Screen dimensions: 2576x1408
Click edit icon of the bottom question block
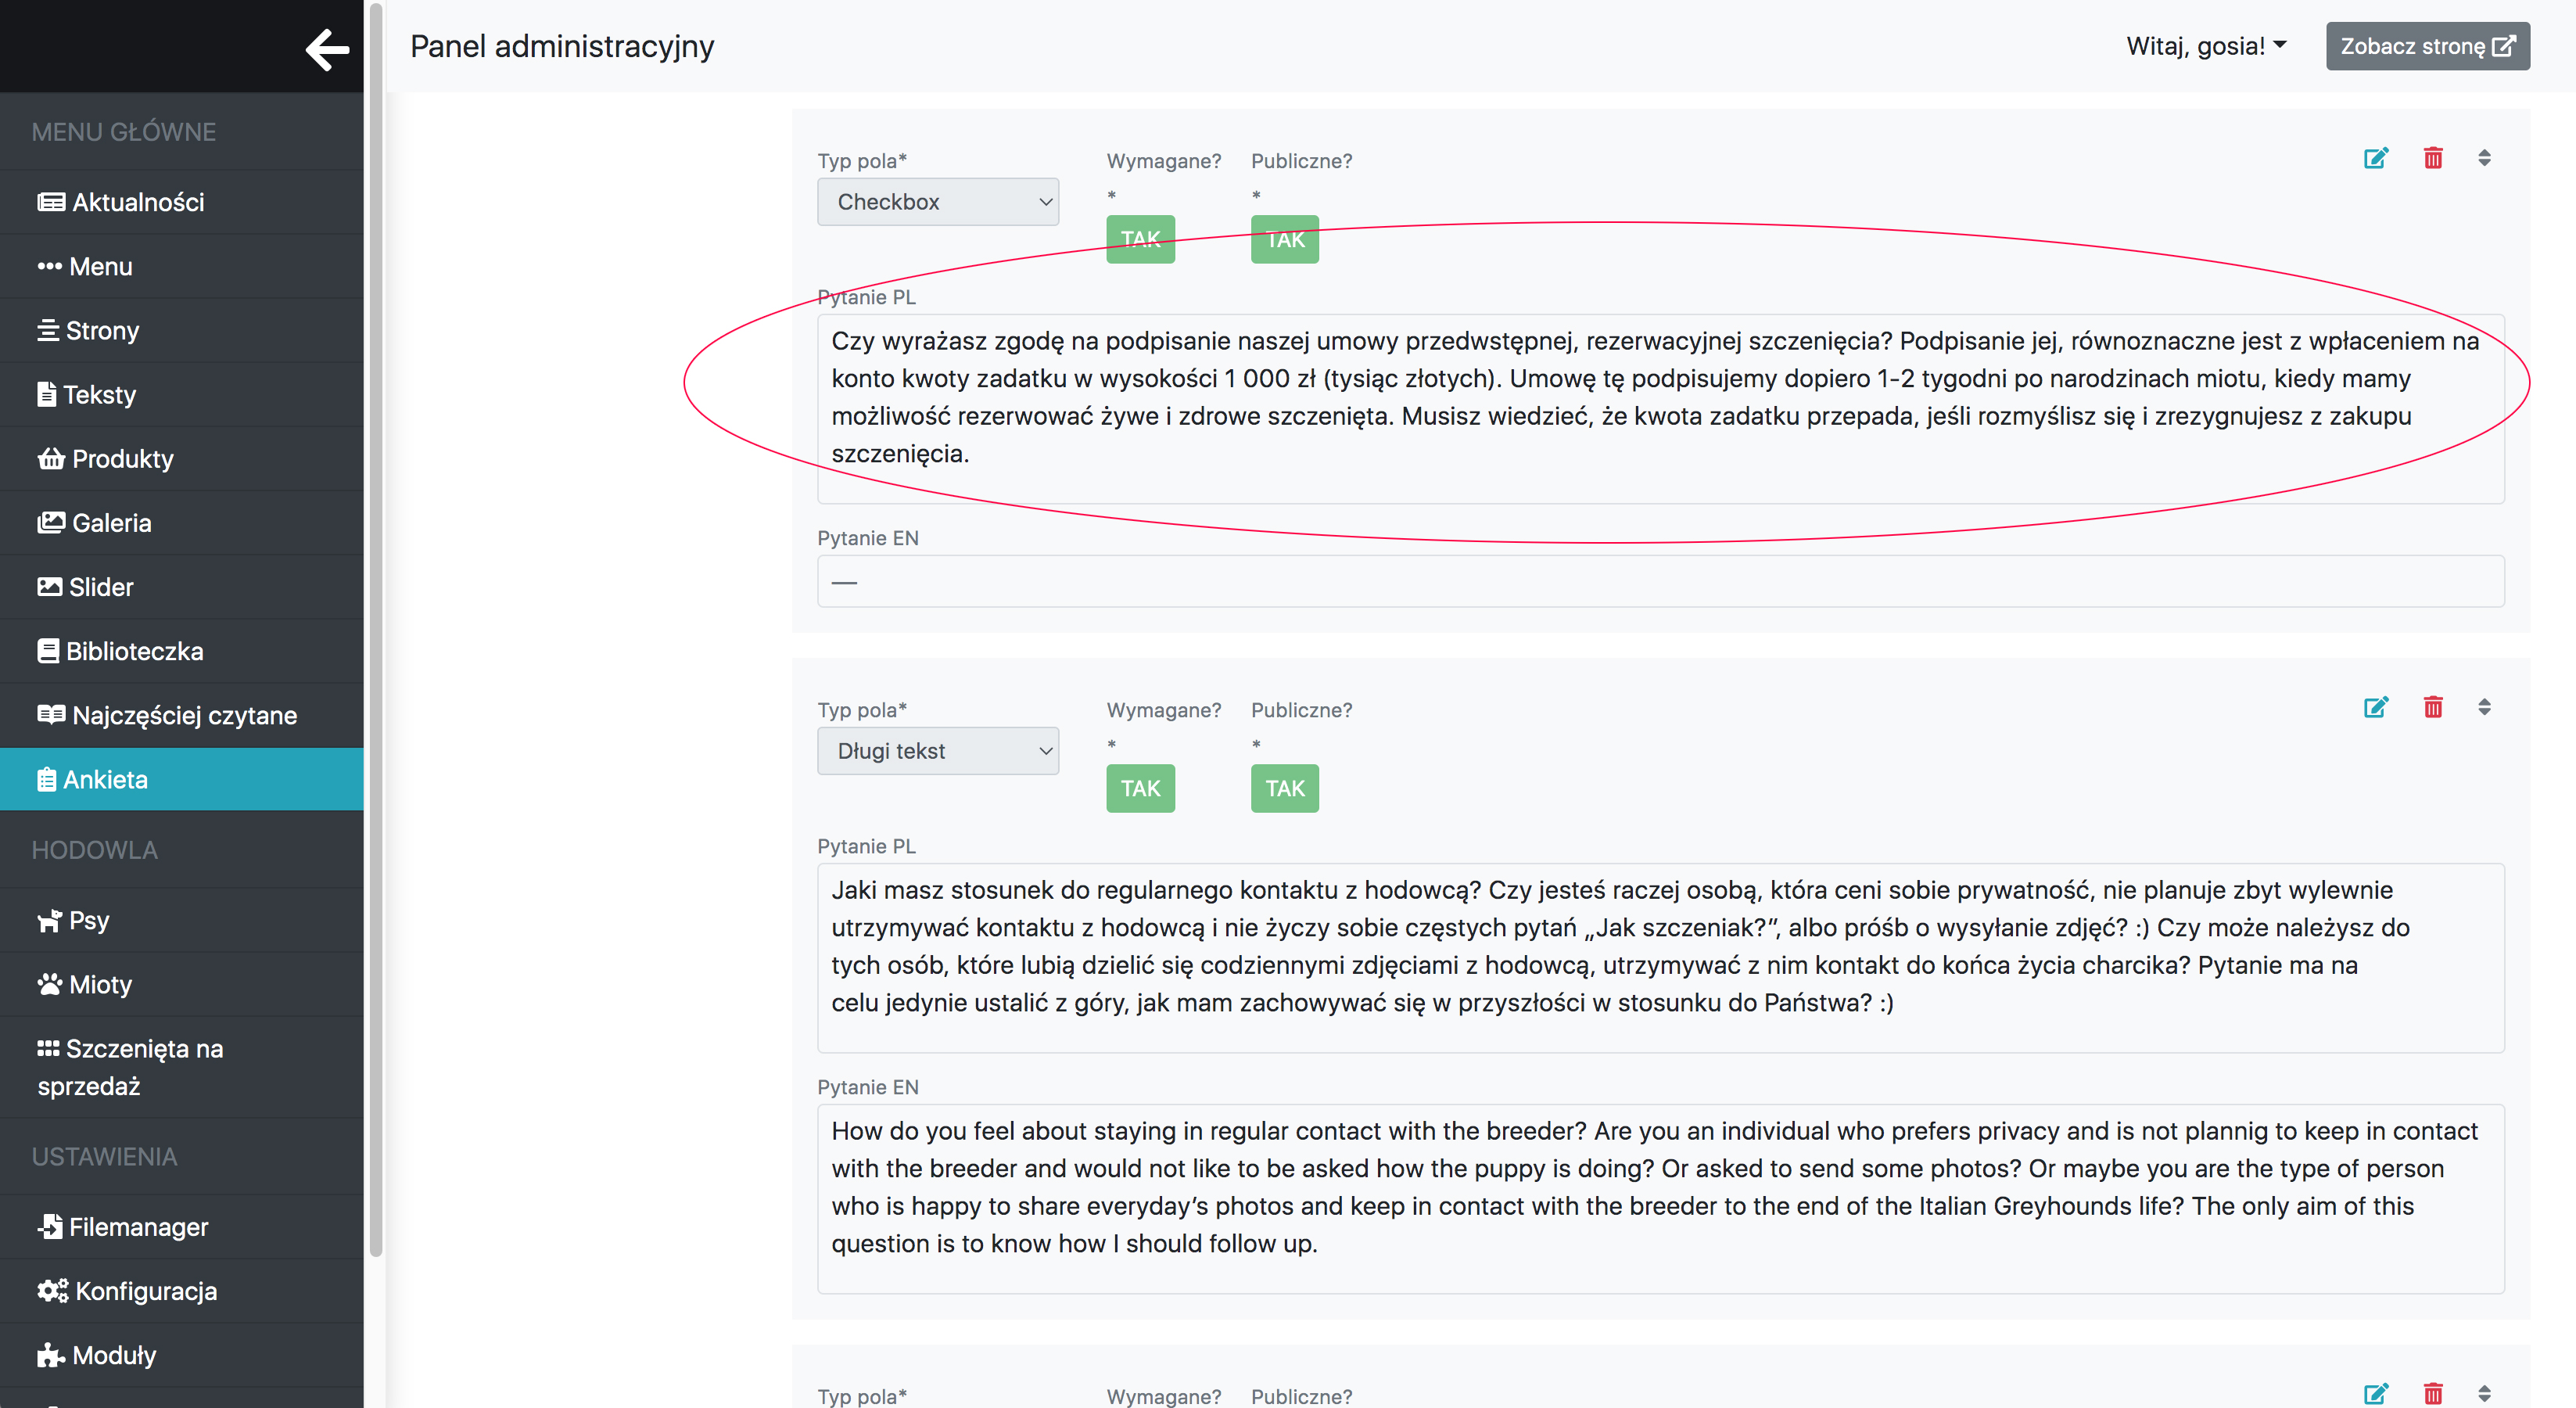(x=2375, y=1393)
